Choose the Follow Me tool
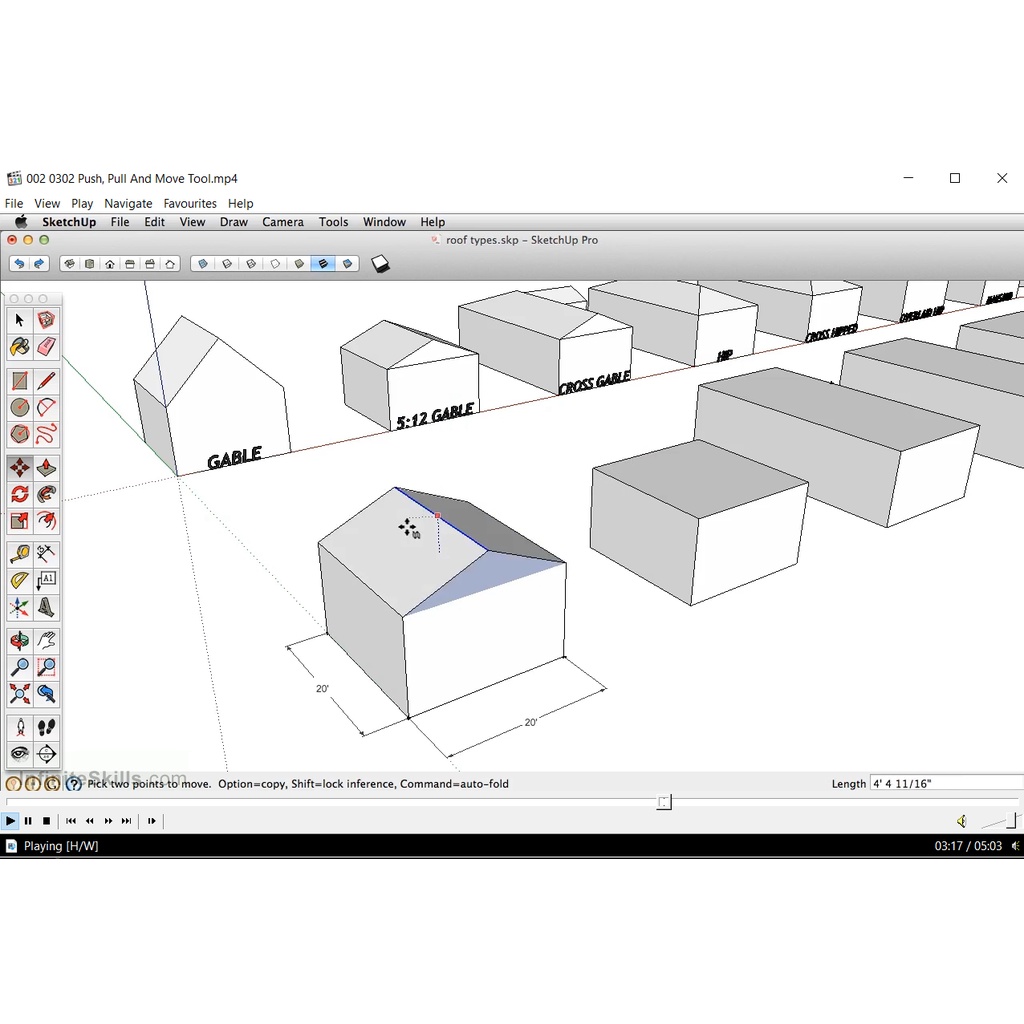1024x1024 pixels. pos(46,494)
